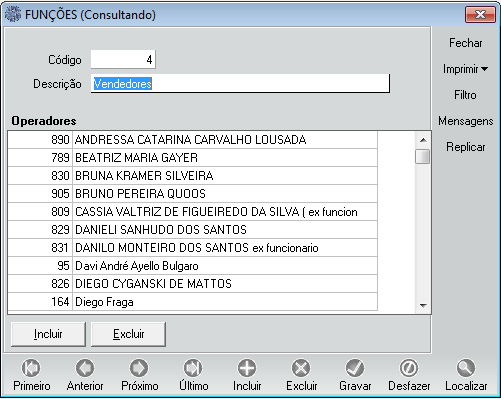Click the Anterior navigation arrow icon
The height and width of the screenshot is (399, 501).
click(x=85, y=368)
